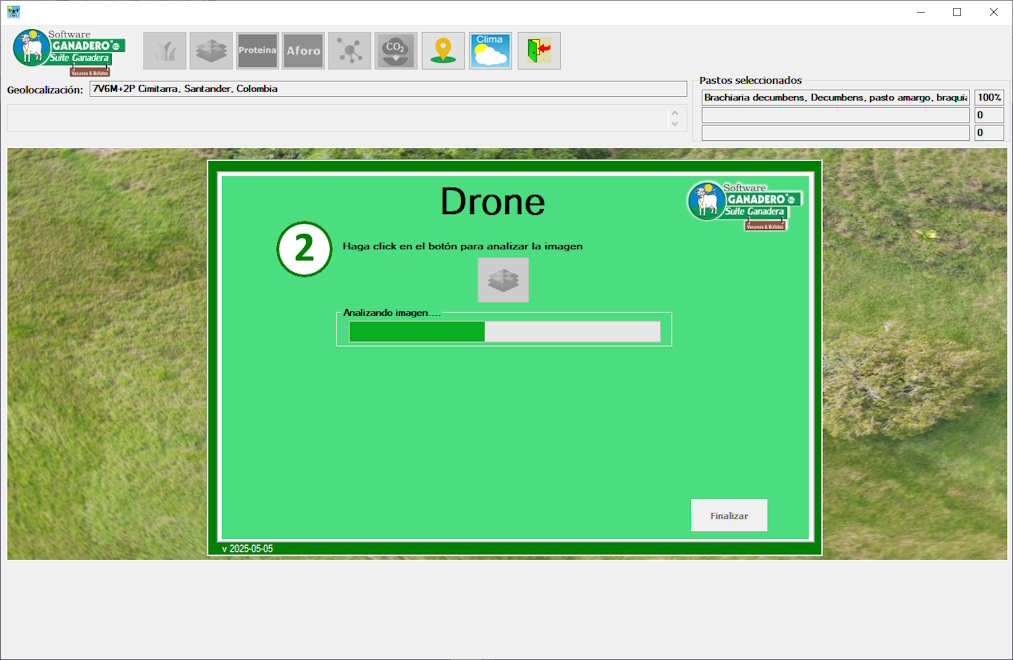Click the exit door icon
The image size is (1013, 660).
pos(539,51)
